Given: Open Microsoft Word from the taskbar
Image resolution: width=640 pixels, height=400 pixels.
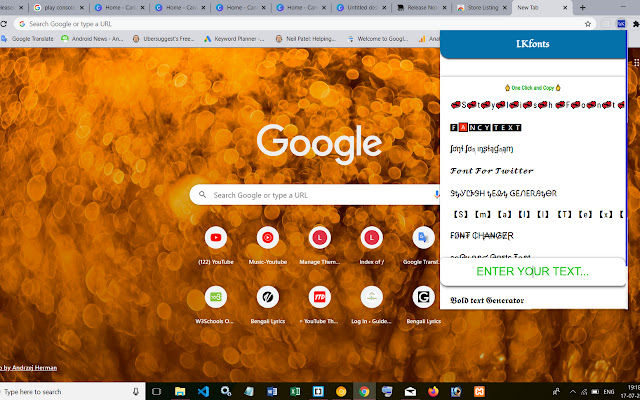Looking at the screenshot, I should tap(272, 391).
